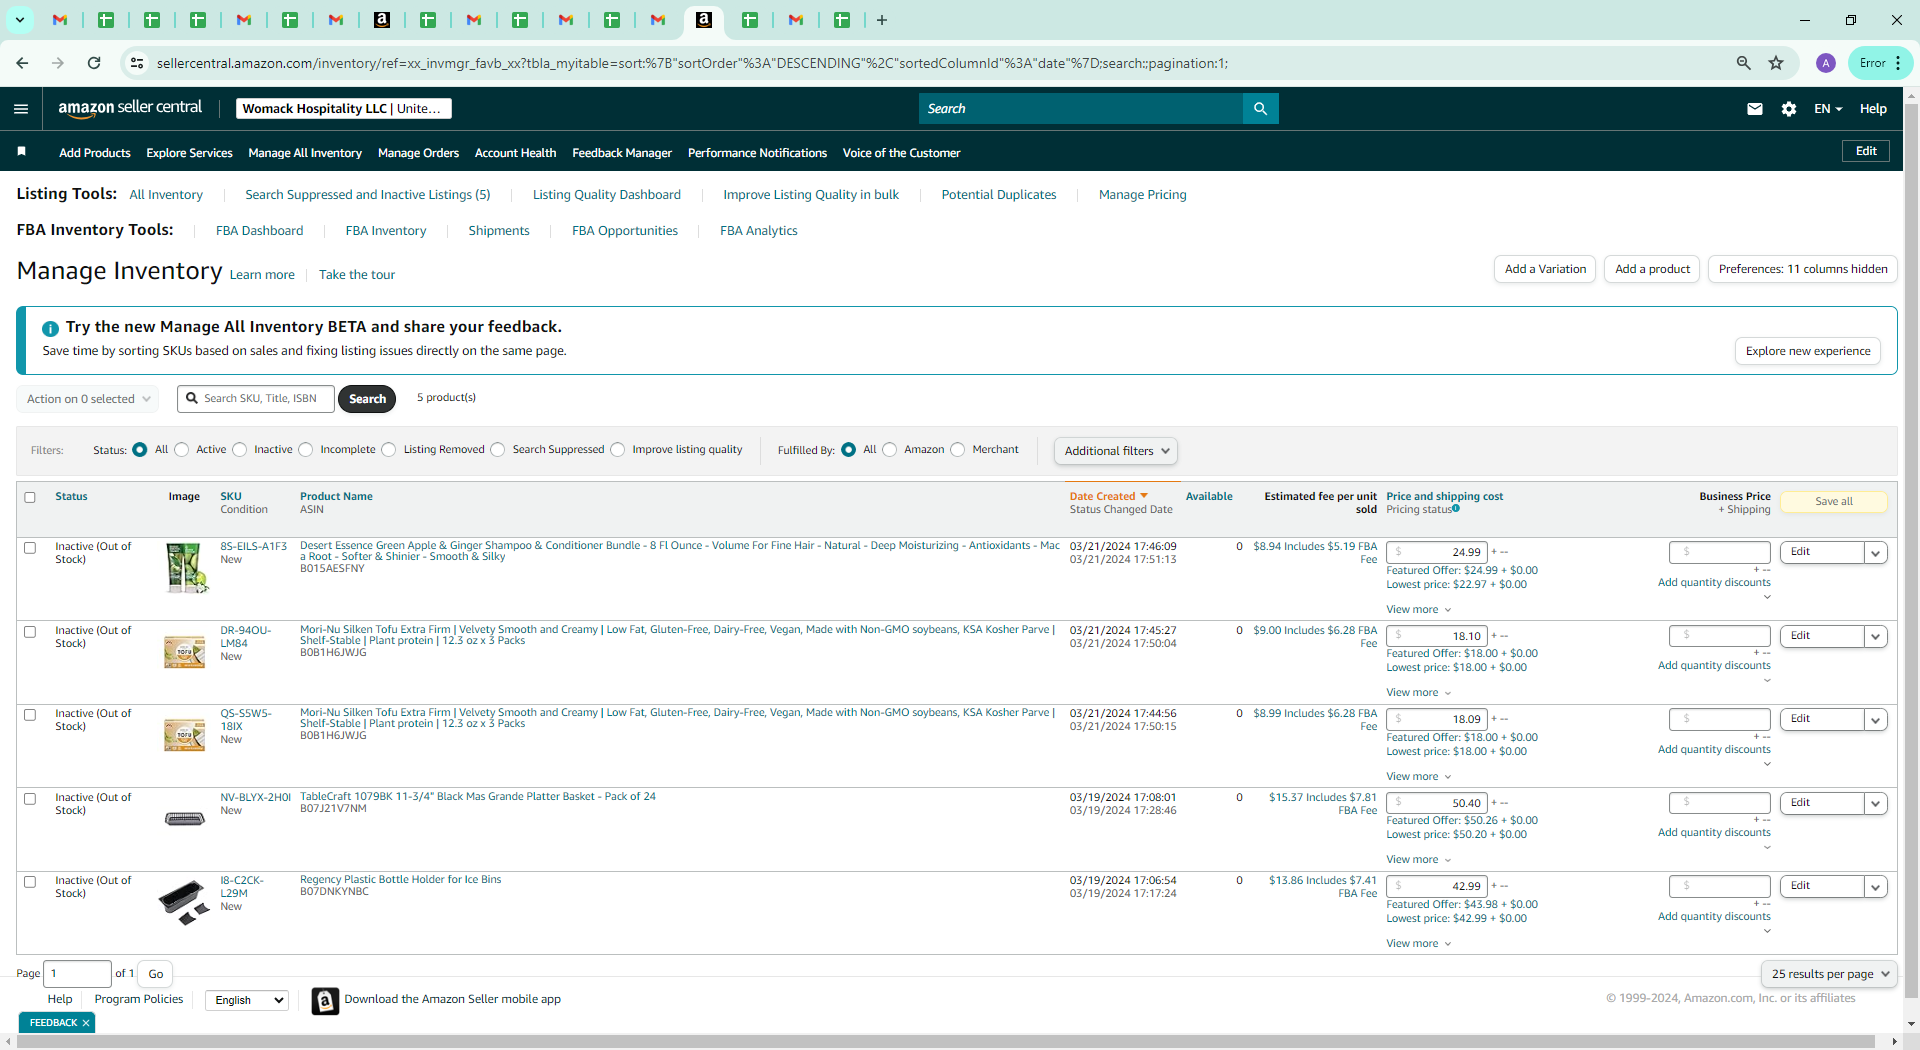Click the Save all button

(1834, 502)
